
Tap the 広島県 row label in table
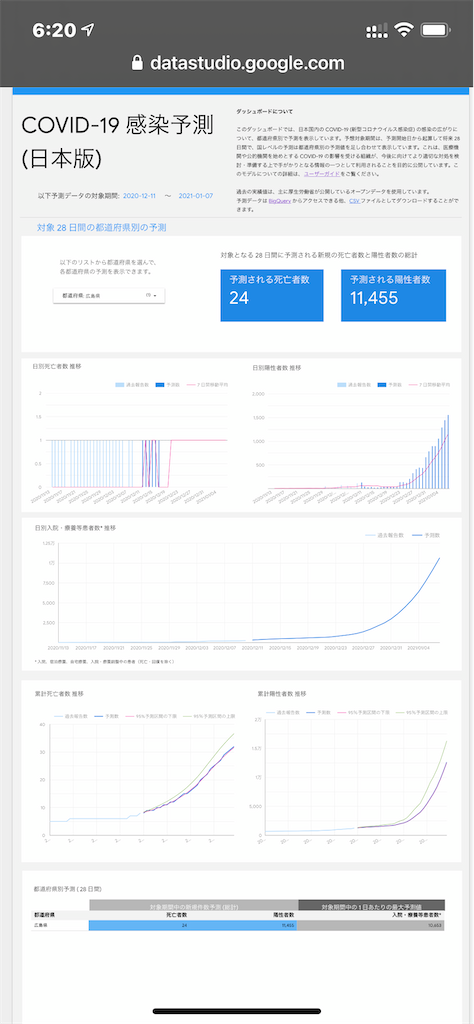[x=40, y=925]
